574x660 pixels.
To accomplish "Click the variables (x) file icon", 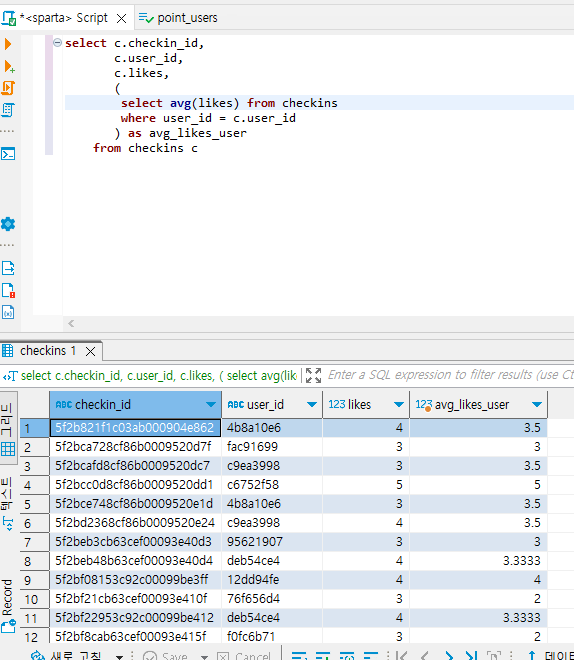I will coord(8,312).
